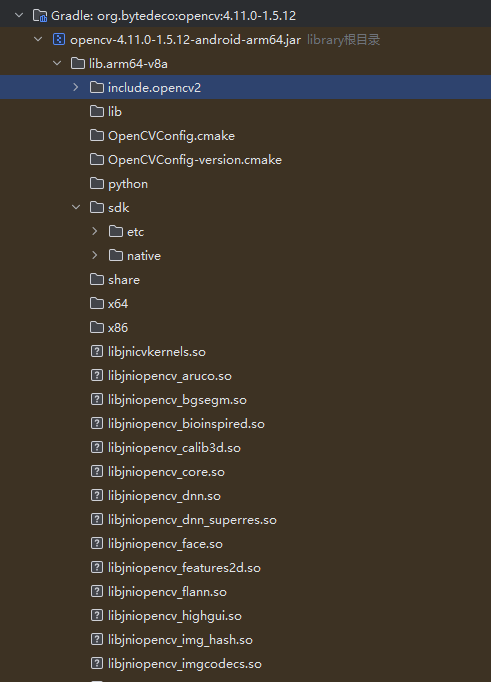Click the libjniopencv_features2d.so file icon
Image resolution: width=491 pixels, height=682 pixels.
97,567
